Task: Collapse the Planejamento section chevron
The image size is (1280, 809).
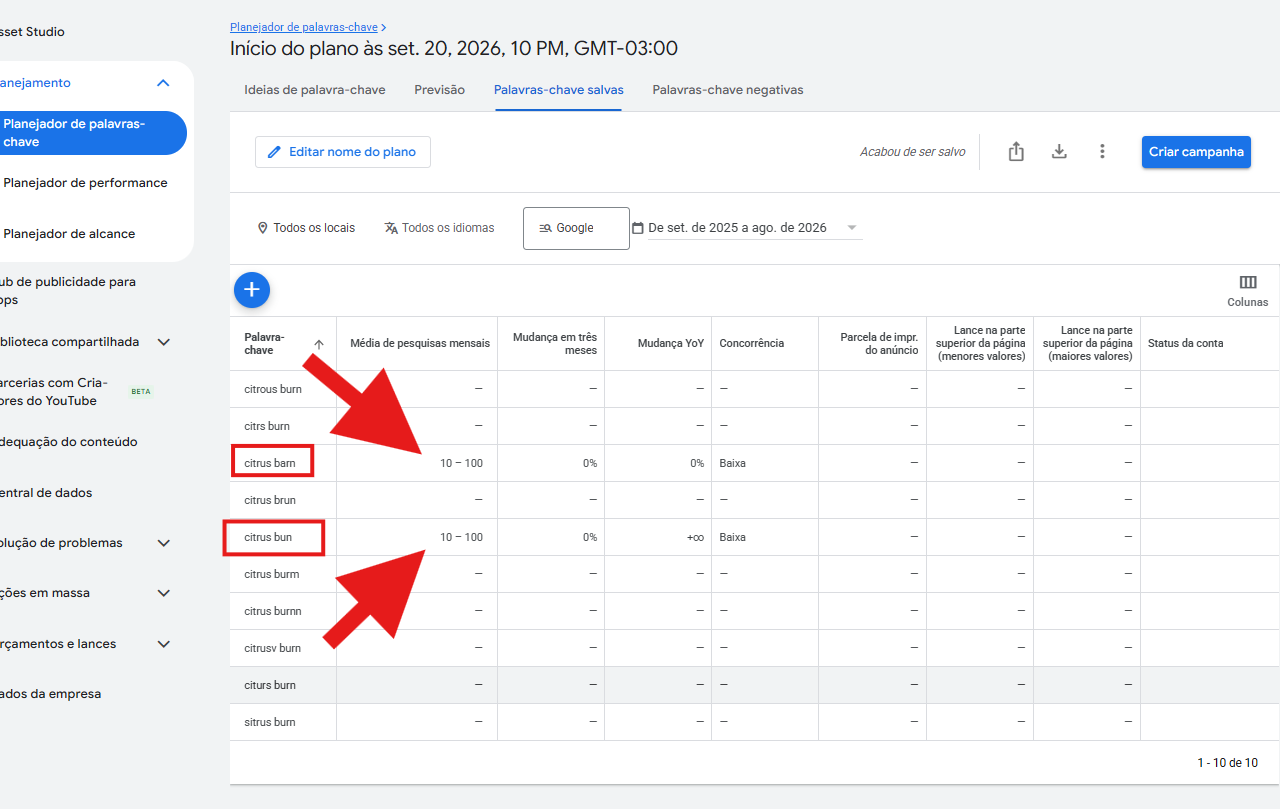Action: 164,83
